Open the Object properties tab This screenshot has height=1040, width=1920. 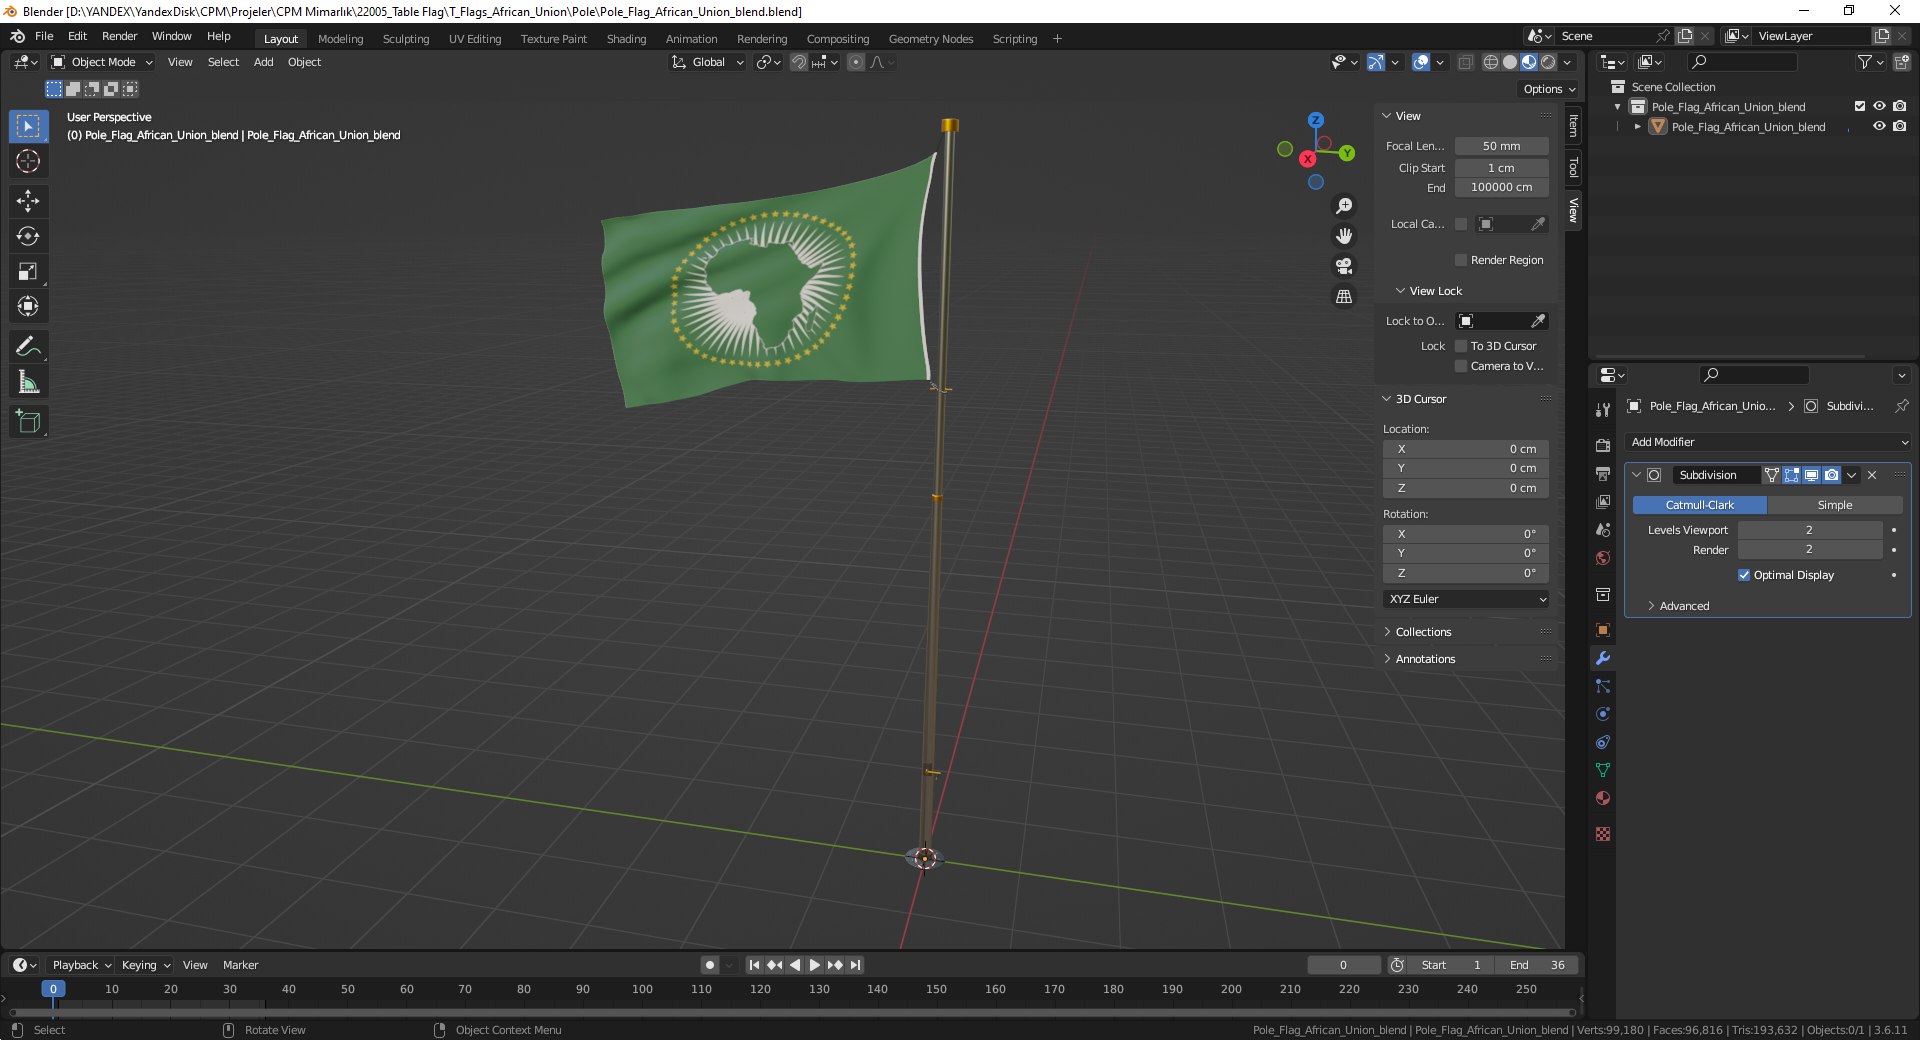coord(1603,630)
